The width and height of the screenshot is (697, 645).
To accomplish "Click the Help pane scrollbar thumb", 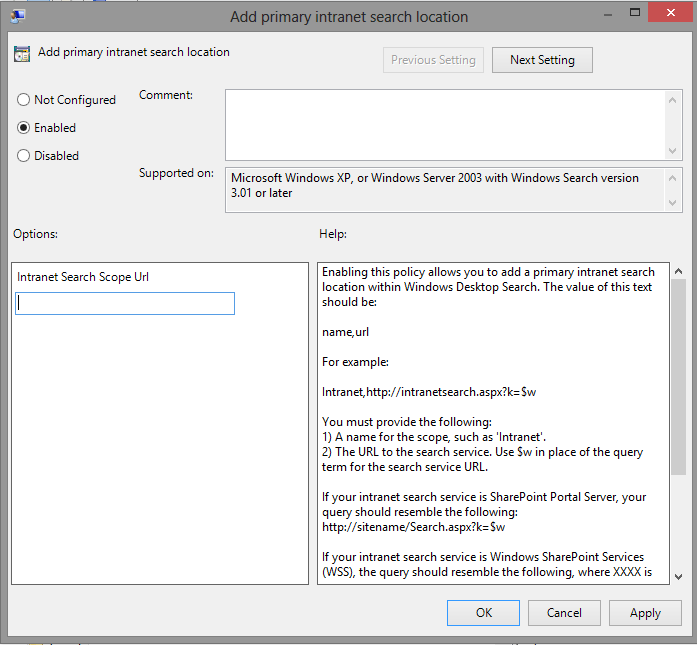I will 678,377.
